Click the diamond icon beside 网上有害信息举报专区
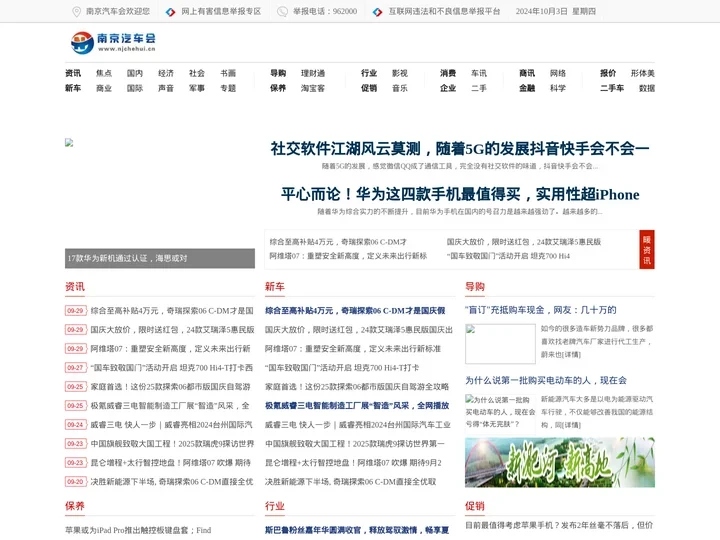 click(171, 12)
